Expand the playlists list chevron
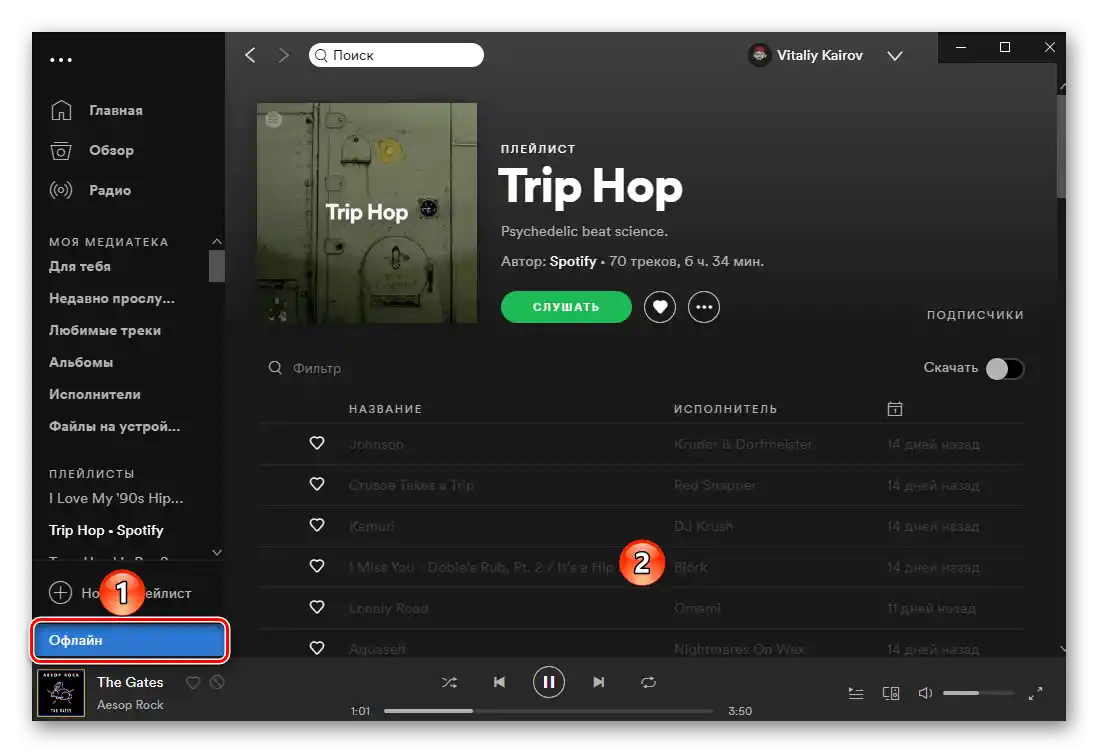This screenshot has width=1098, height=753. pyautogui.click(x=217, y=552)
